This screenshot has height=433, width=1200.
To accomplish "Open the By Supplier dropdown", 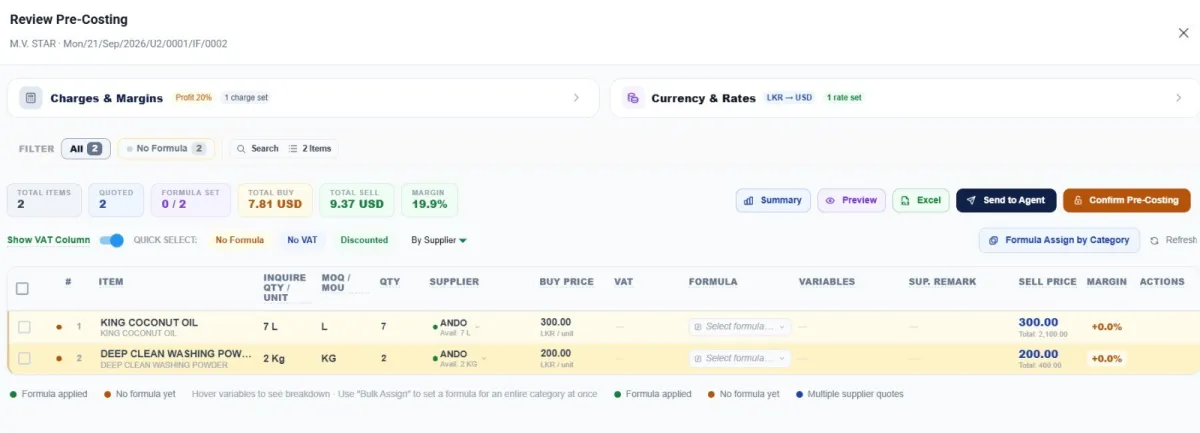I will [x=439, y=240].
